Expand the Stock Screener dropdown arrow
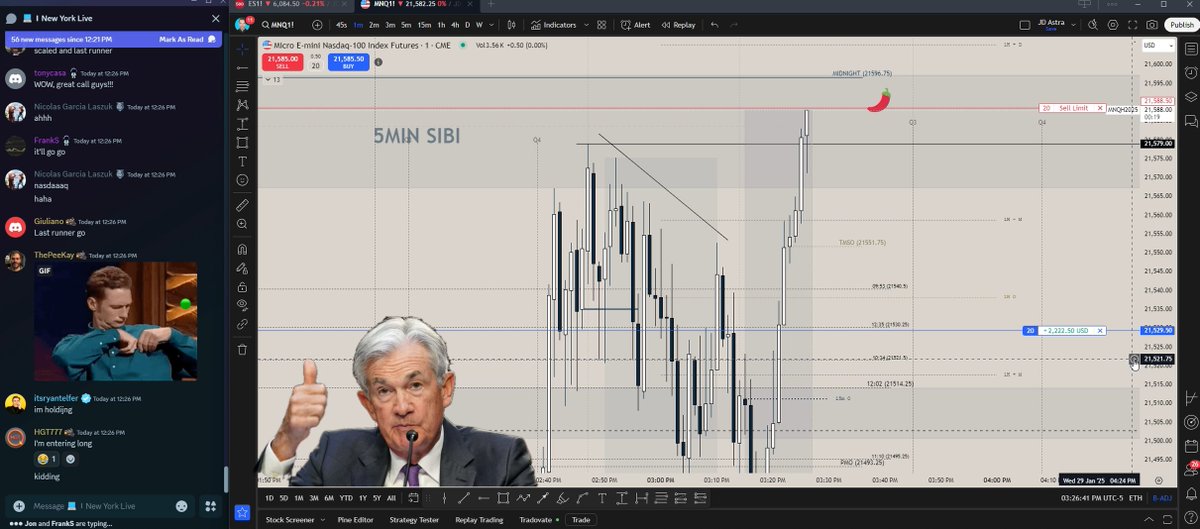This screenshot has height=529, width=1200. [321, 520]
